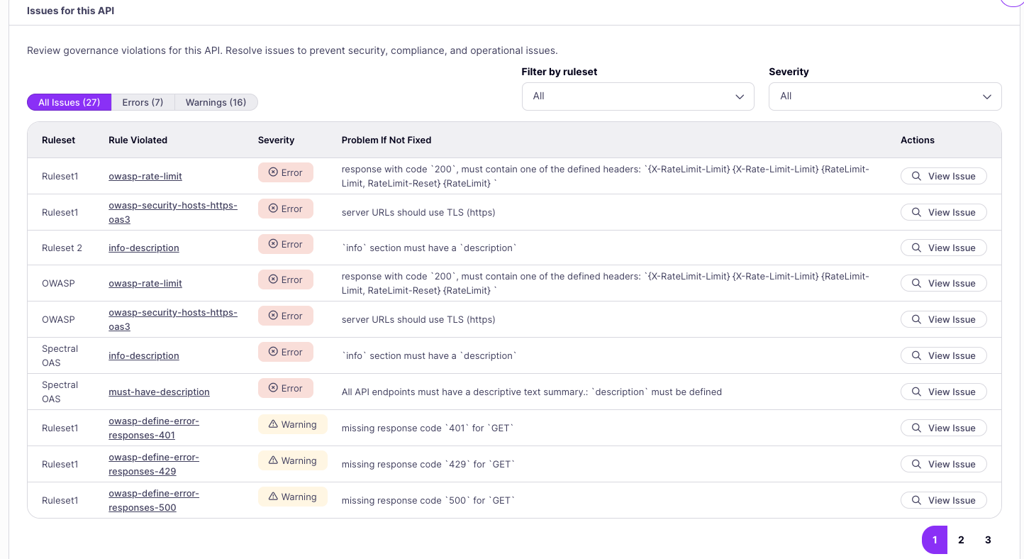The image size is (1024, 559).
Task: Click magnifier icon in responses-401 View Issue button
Action: point(916,428)
